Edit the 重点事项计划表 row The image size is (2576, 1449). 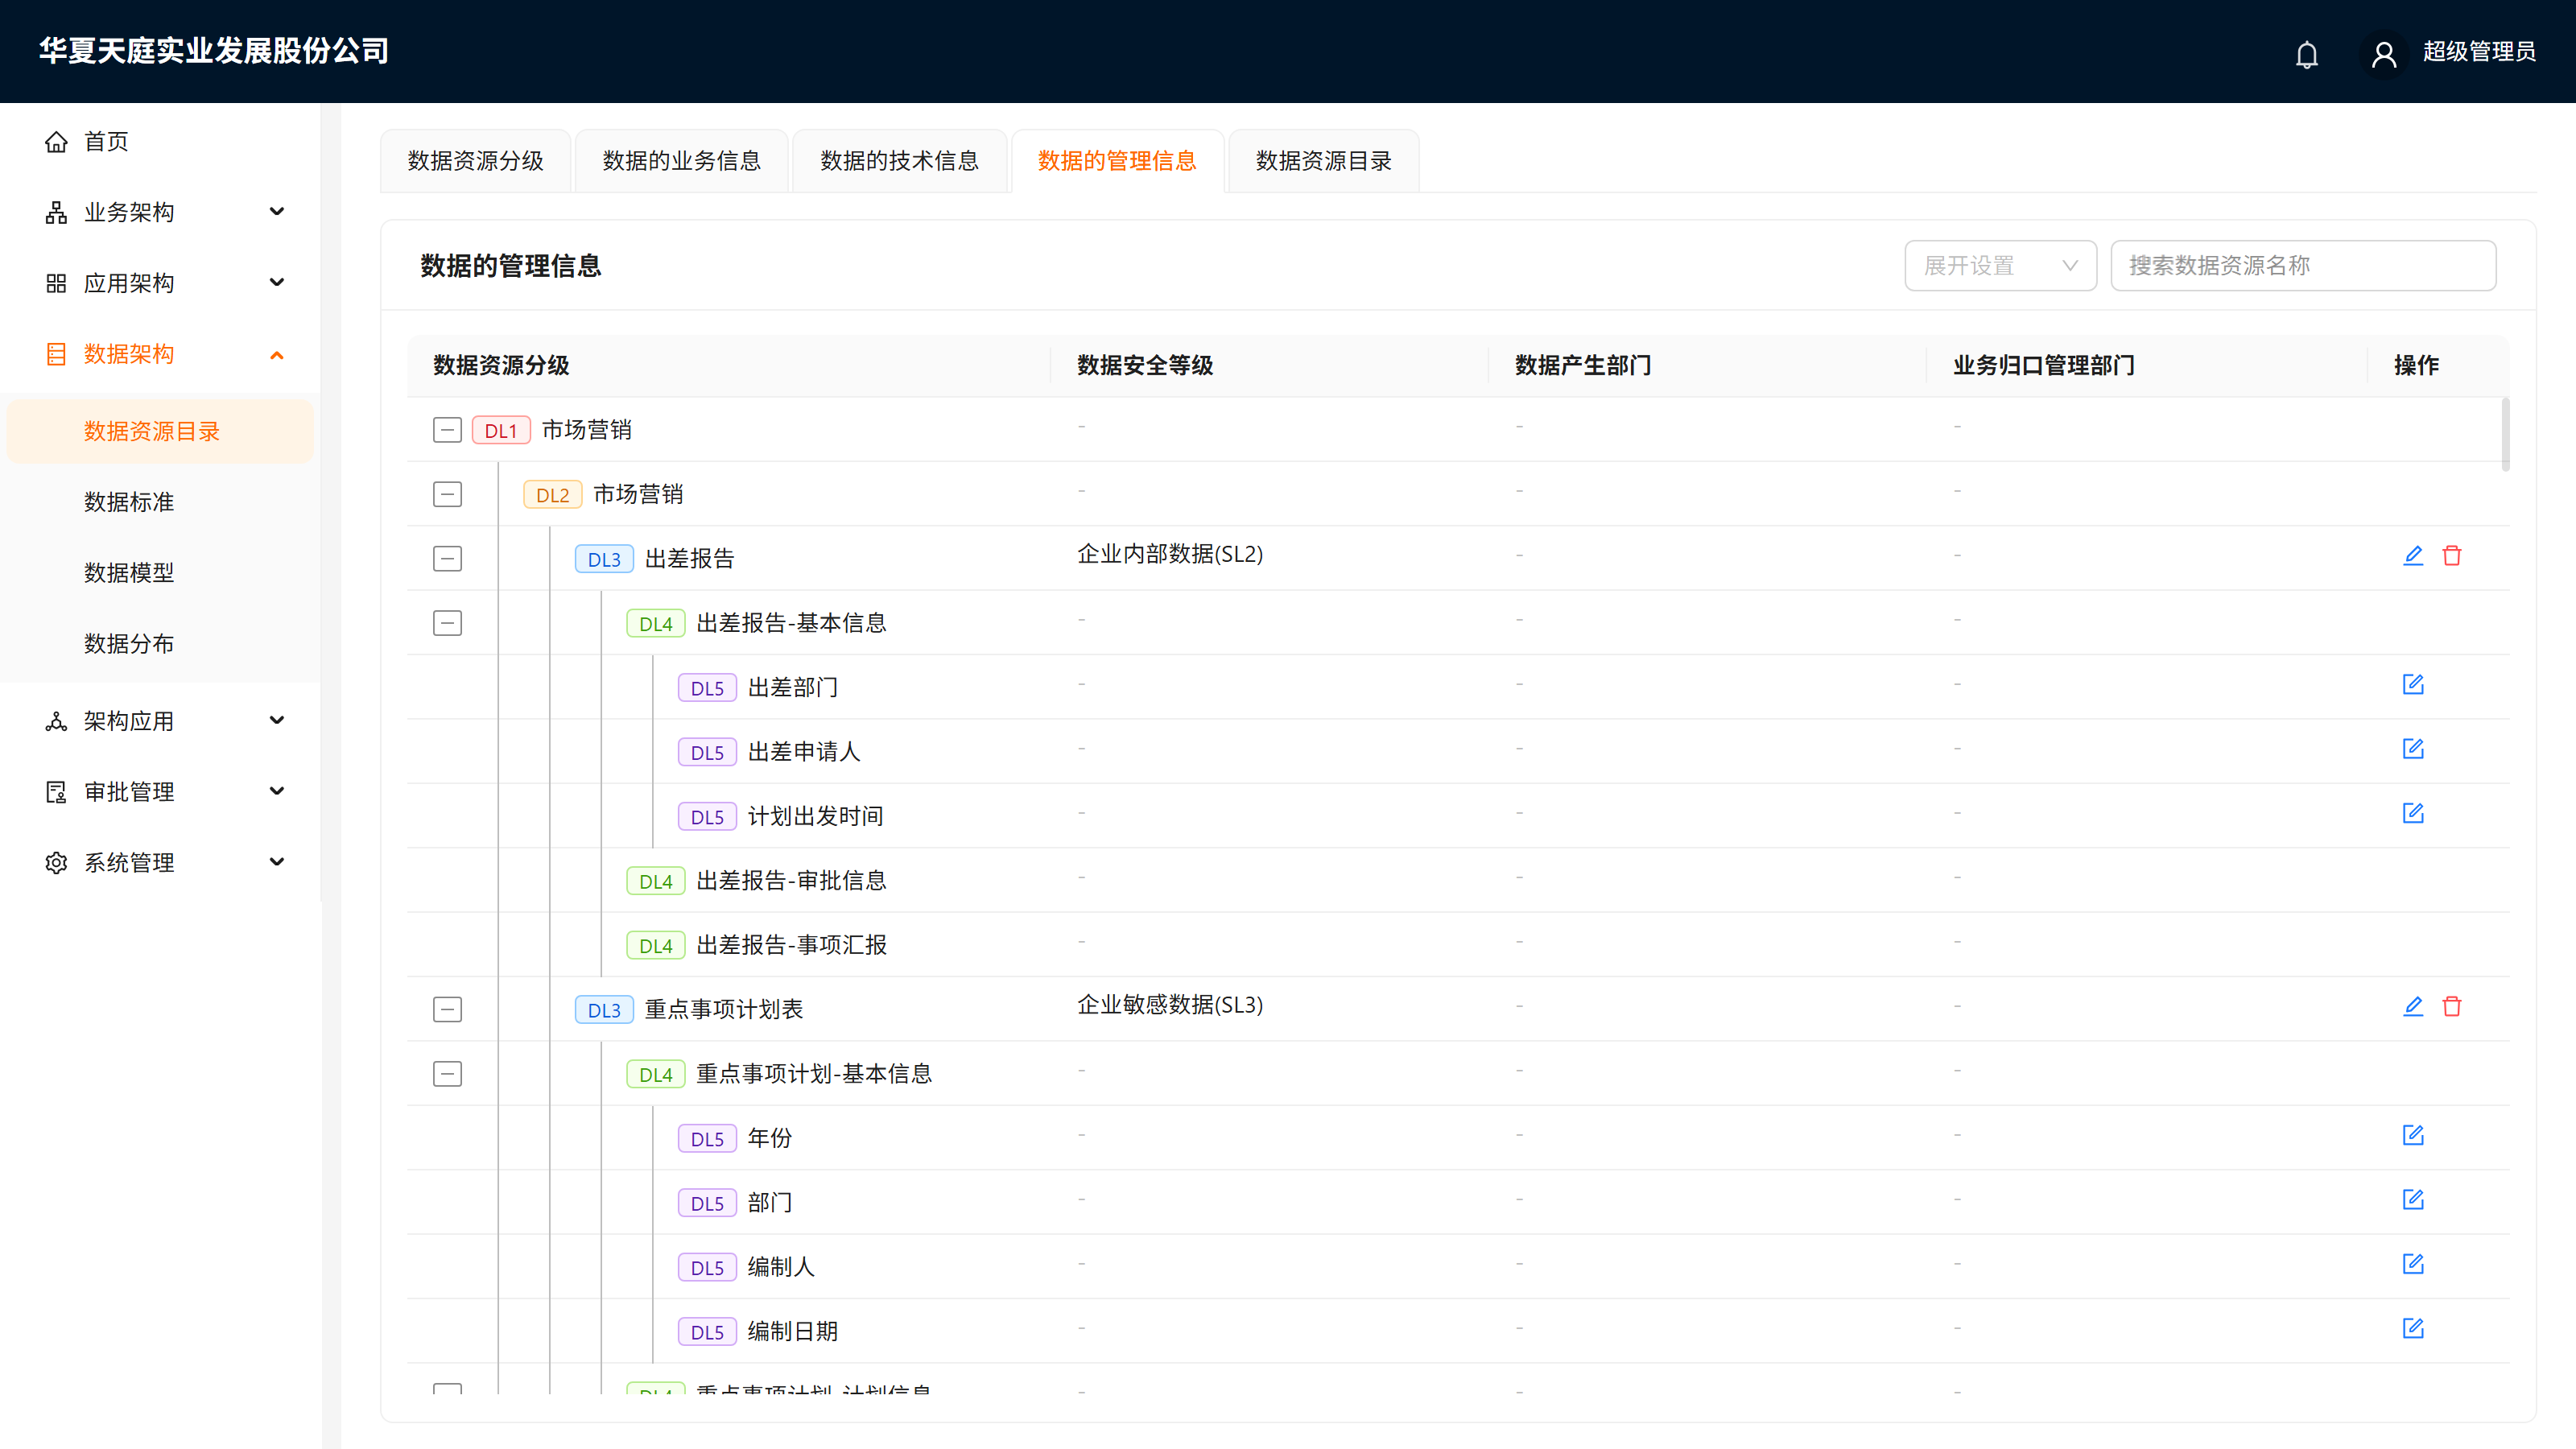[x=2413, y=1006]
